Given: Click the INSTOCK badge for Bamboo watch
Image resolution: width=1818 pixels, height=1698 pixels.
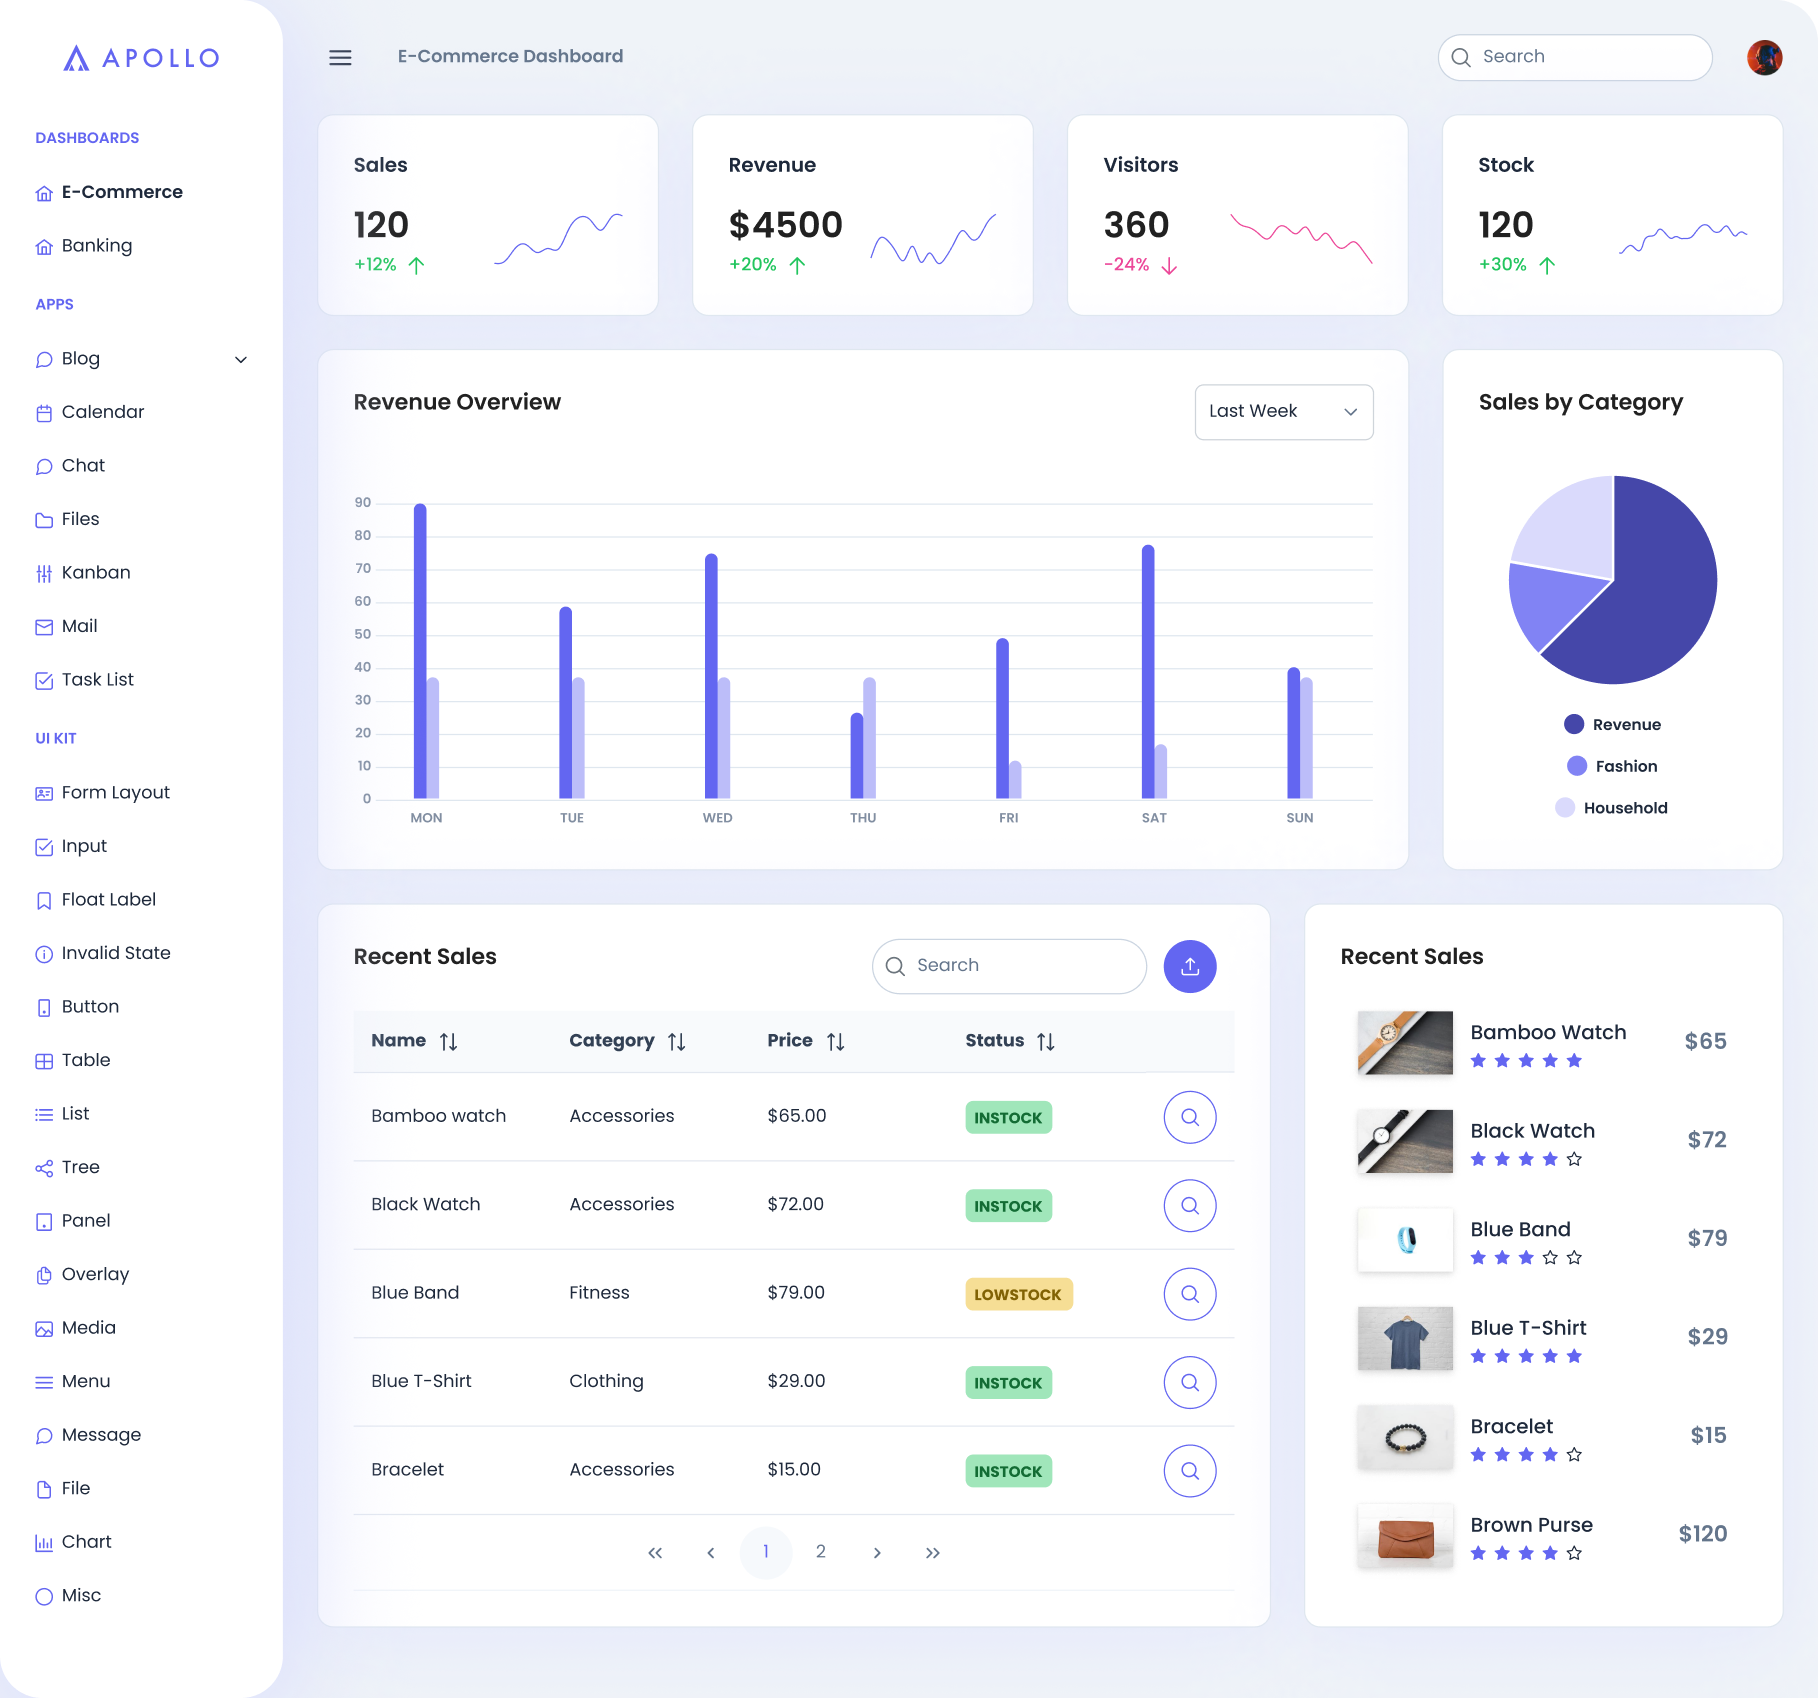Looking at the screenshot, I should pos(1008,1118).
